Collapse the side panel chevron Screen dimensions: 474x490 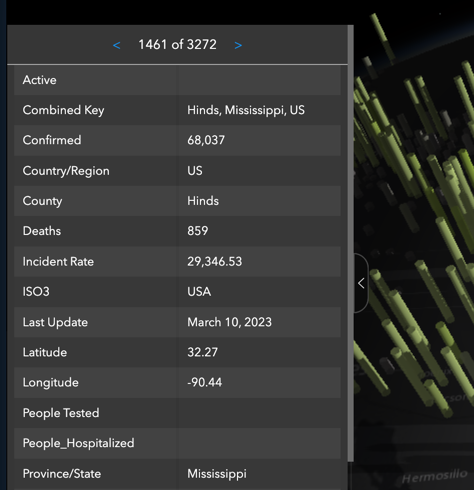coord(361,283)
